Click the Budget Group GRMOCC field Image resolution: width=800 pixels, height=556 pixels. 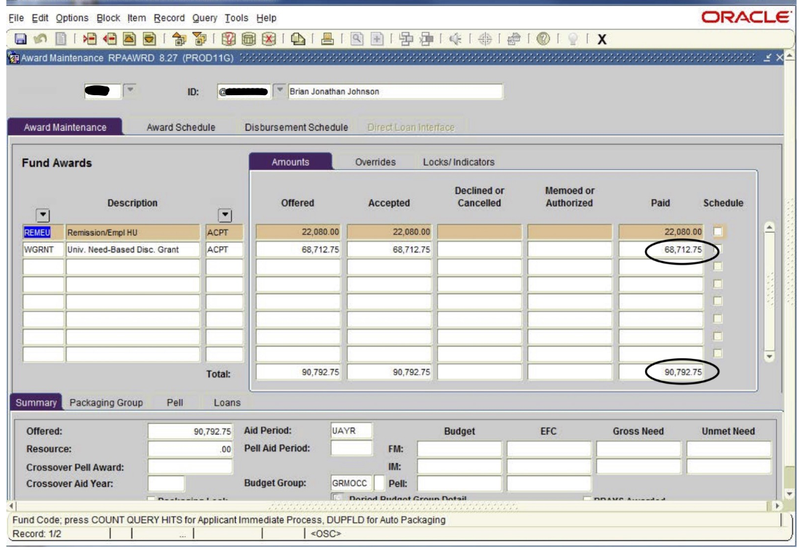pos(352,483)
